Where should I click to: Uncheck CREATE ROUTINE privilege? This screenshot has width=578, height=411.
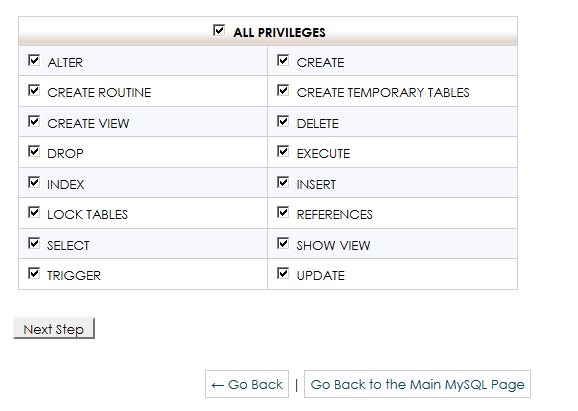(x=34, y=90)
